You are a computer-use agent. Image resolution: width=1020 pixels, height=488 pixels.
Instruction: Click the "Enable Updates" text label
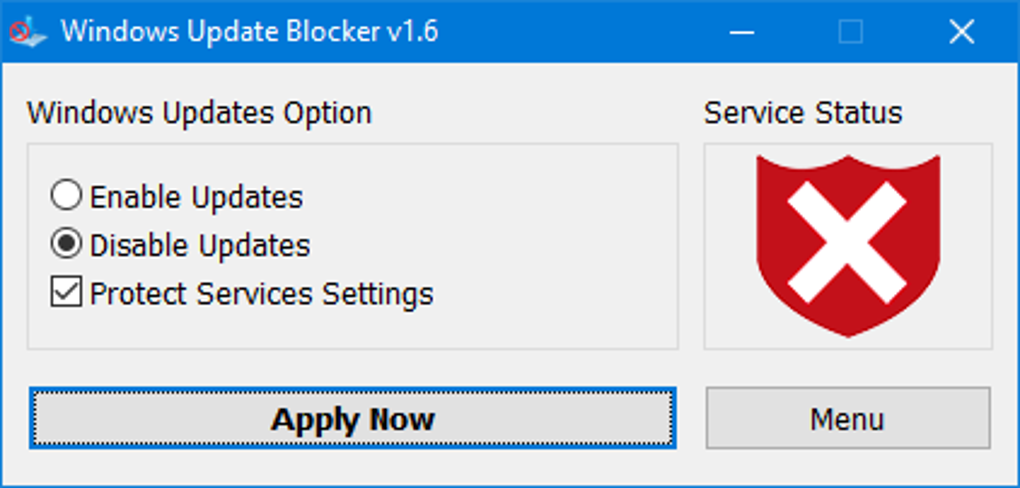coord(196,197)
